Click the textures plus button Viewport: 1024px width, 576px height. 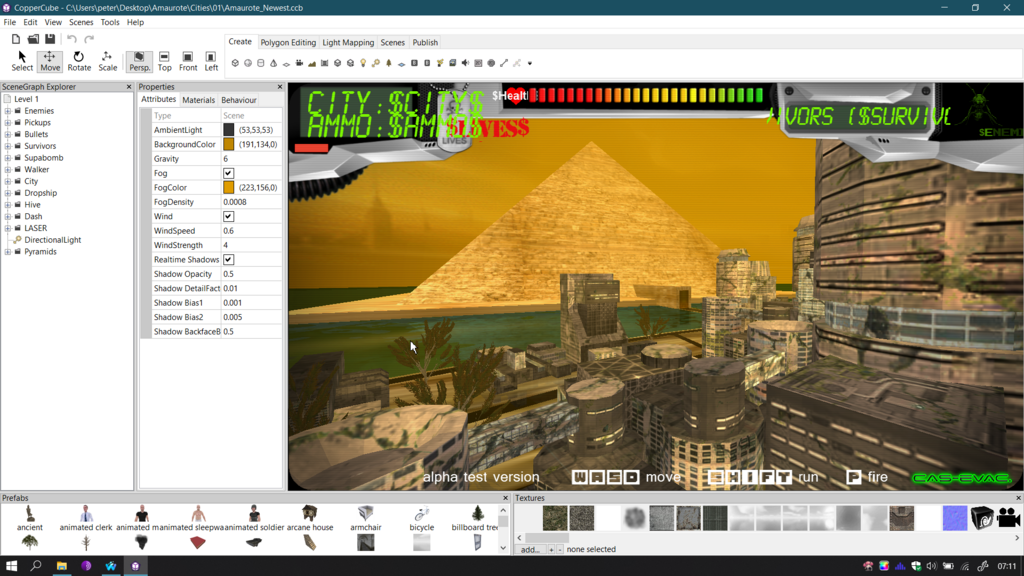pyautogui.click(x=551, y=549)
